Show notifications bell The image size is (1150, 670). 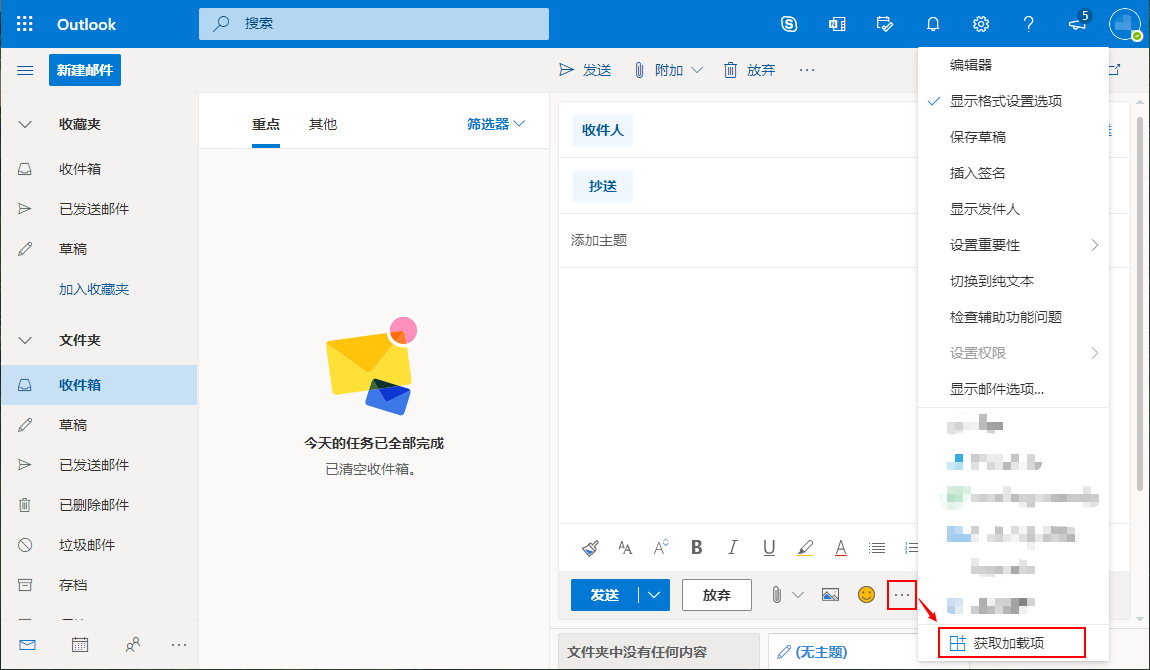[933, 24]
